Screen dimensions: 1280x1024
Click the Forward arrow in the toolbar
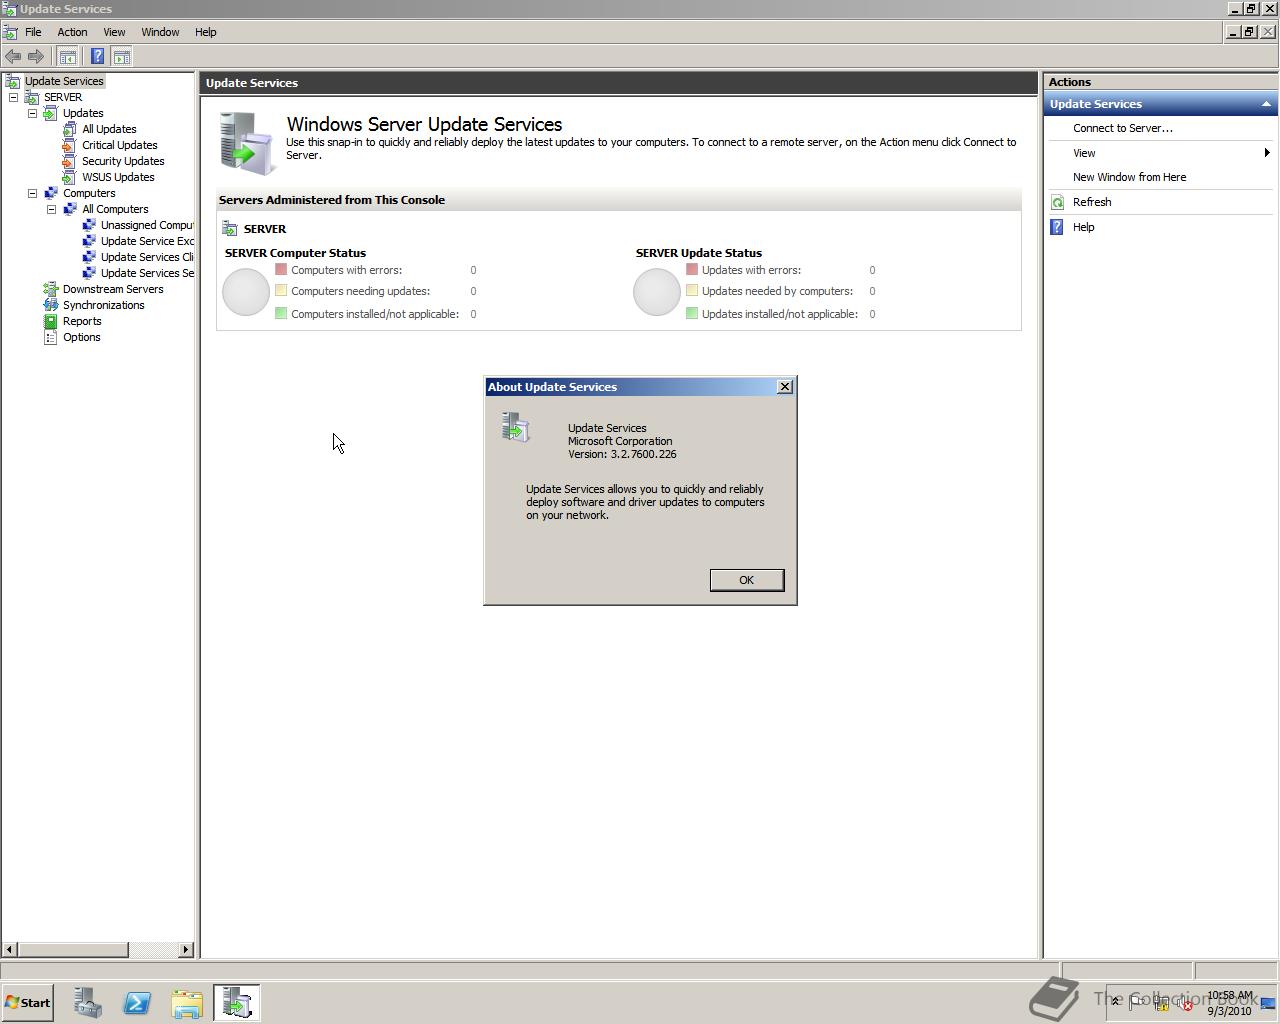35,57
